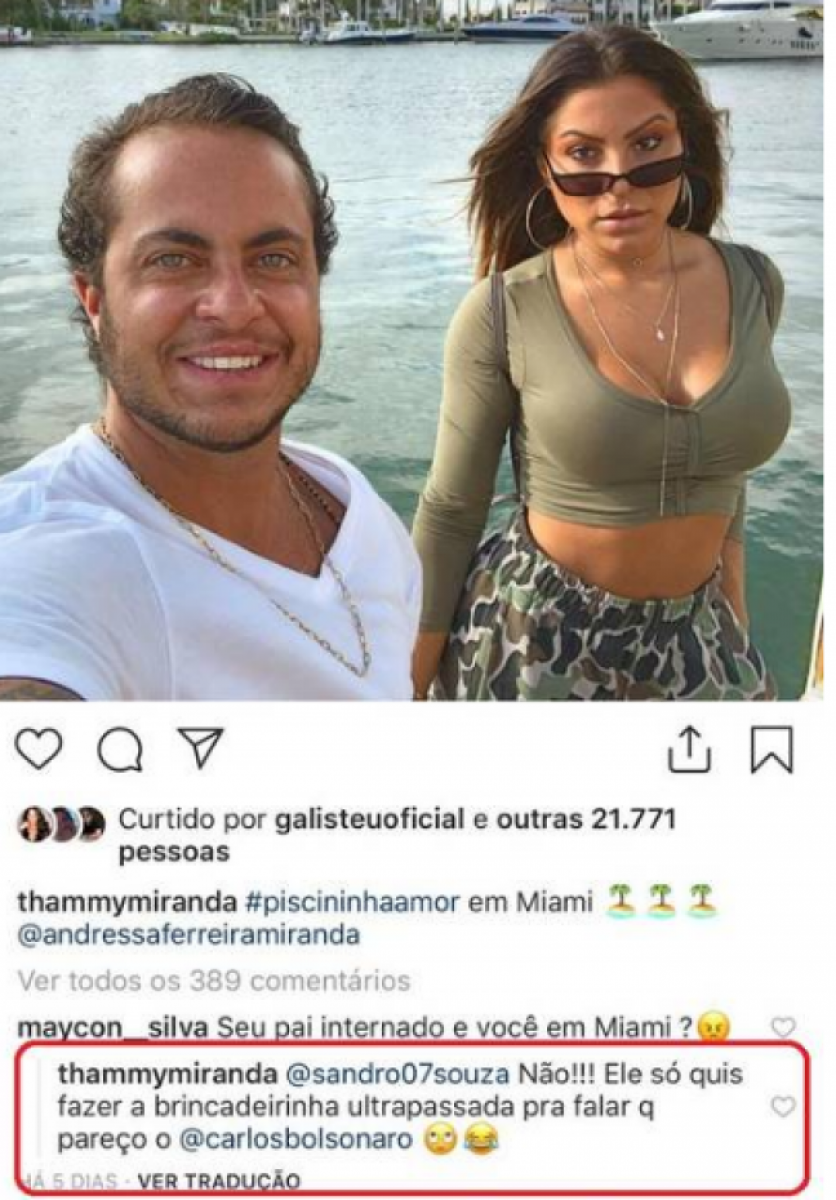Open comments with speech bubble icon
The width and height of the screenshot is (836, 1200).
coord(120,750)
